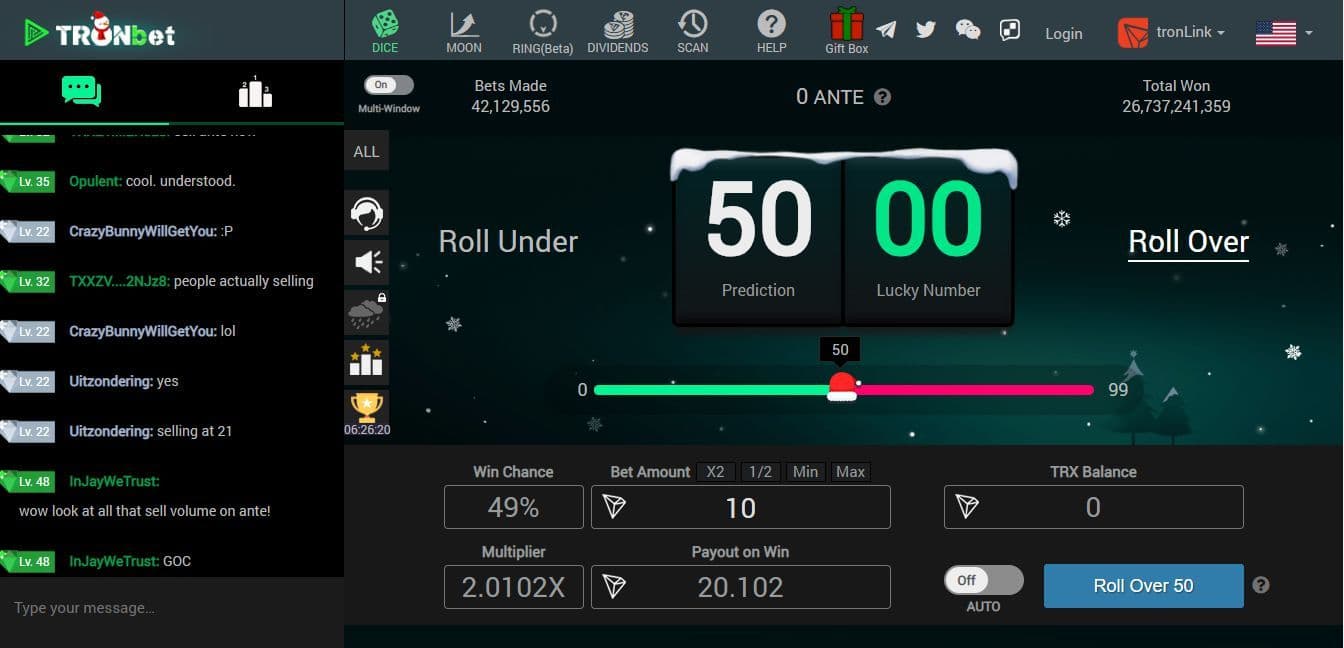
Task: Click the help icon beside 0 ANTE
Action: tap(882, 97)
